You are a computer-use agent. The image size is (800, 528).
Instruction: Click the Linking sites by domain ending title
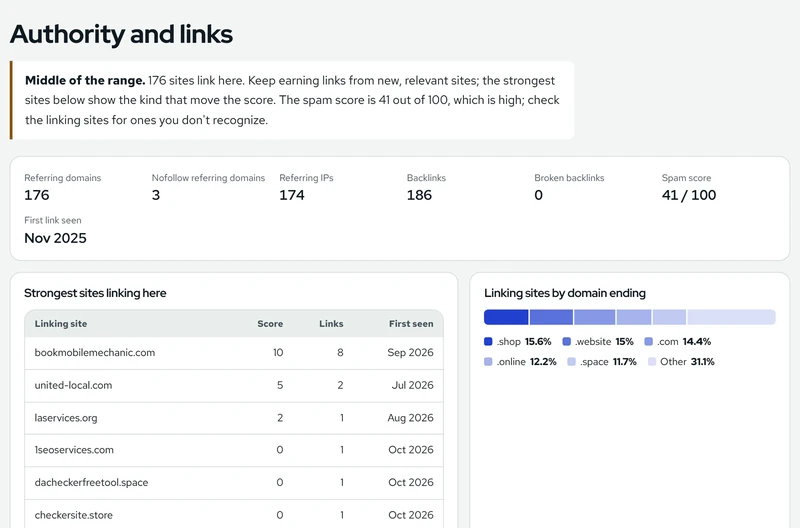pyautogui.click(x=565, y=293)
